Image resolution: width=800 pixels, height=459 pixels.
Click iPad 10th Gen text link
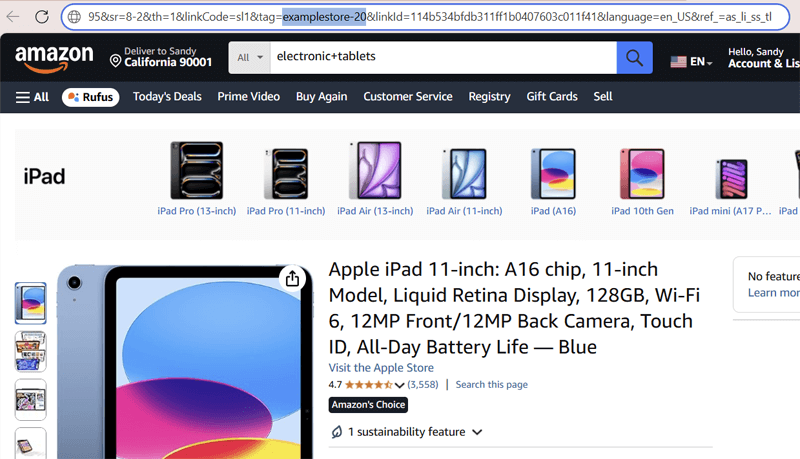[642, 211]
